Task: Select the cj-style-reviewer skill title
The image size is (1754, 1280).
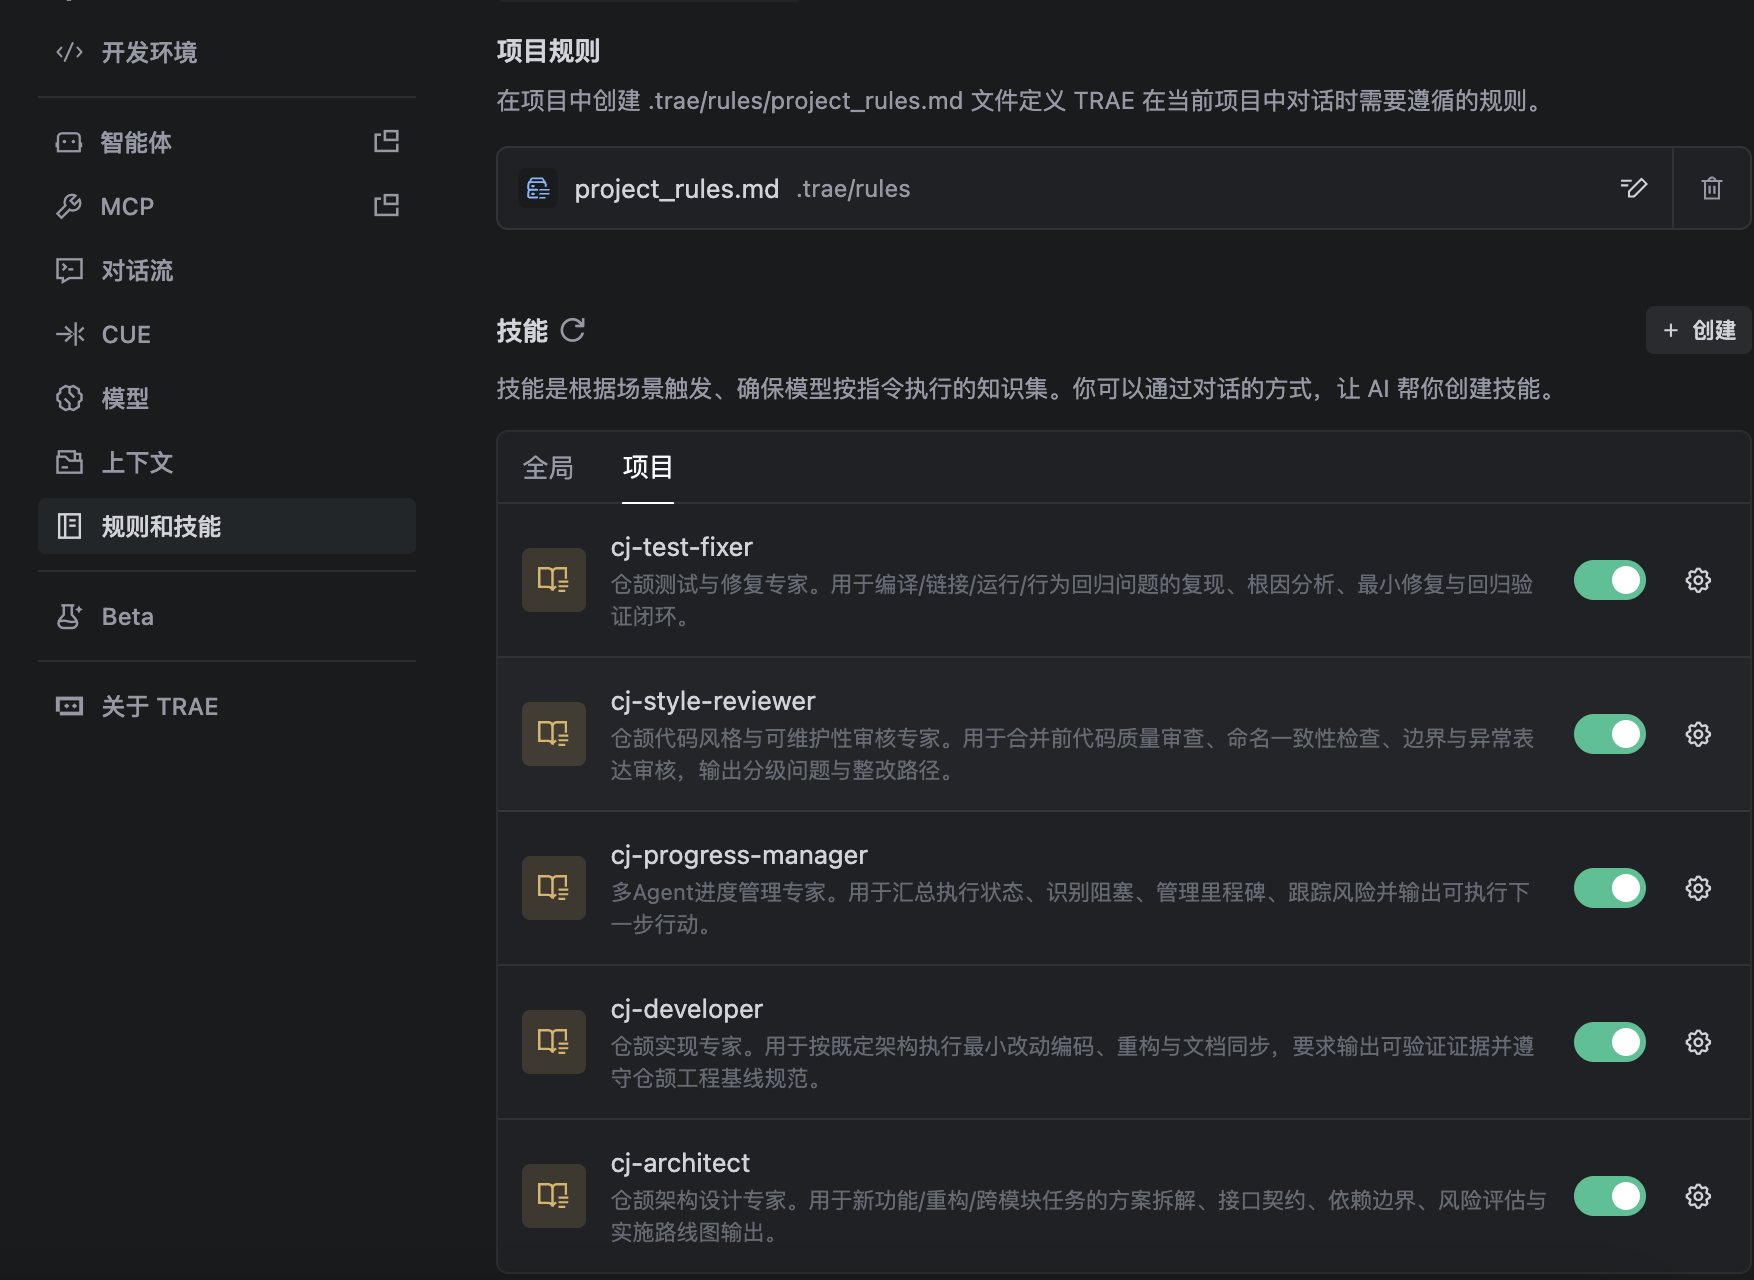Action: (713, 702)
